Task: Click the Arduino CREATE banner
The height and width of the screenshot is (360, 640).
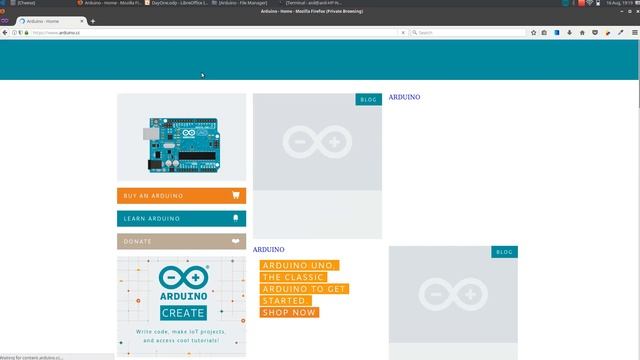Action: pyautogui.click(x=182, y=307)
